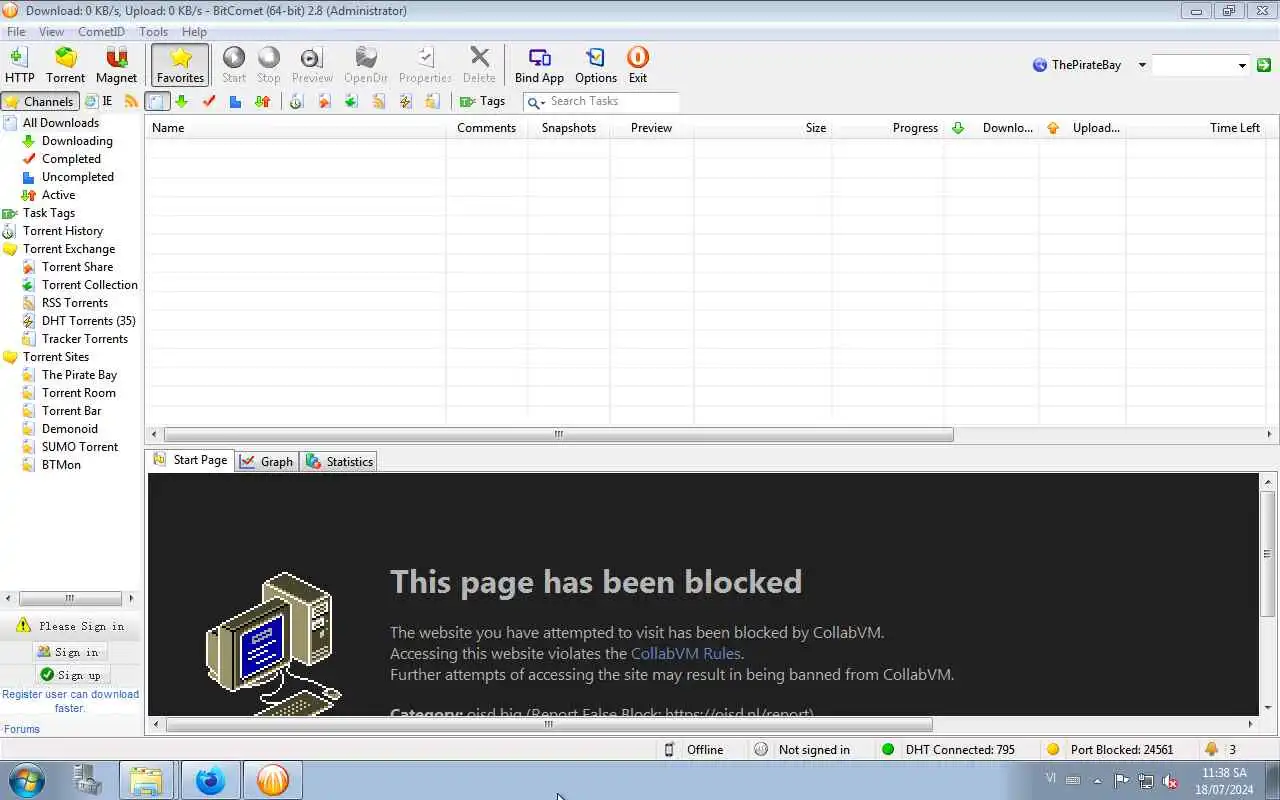Image resolution: width=1280 pixels, height=800 pixels.
Task: Open the CometID menu
Action: click(101, 32)
